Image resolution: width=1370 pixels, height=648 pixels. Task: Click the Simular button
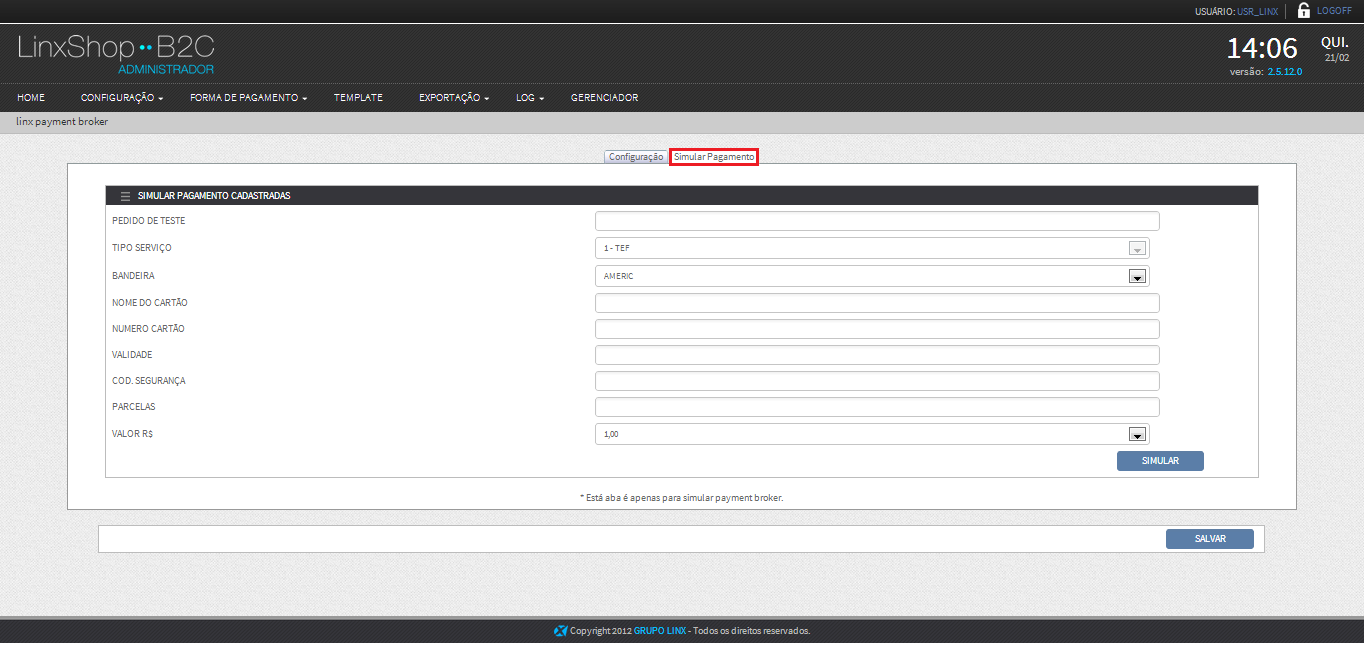(x=1160, y=461)
